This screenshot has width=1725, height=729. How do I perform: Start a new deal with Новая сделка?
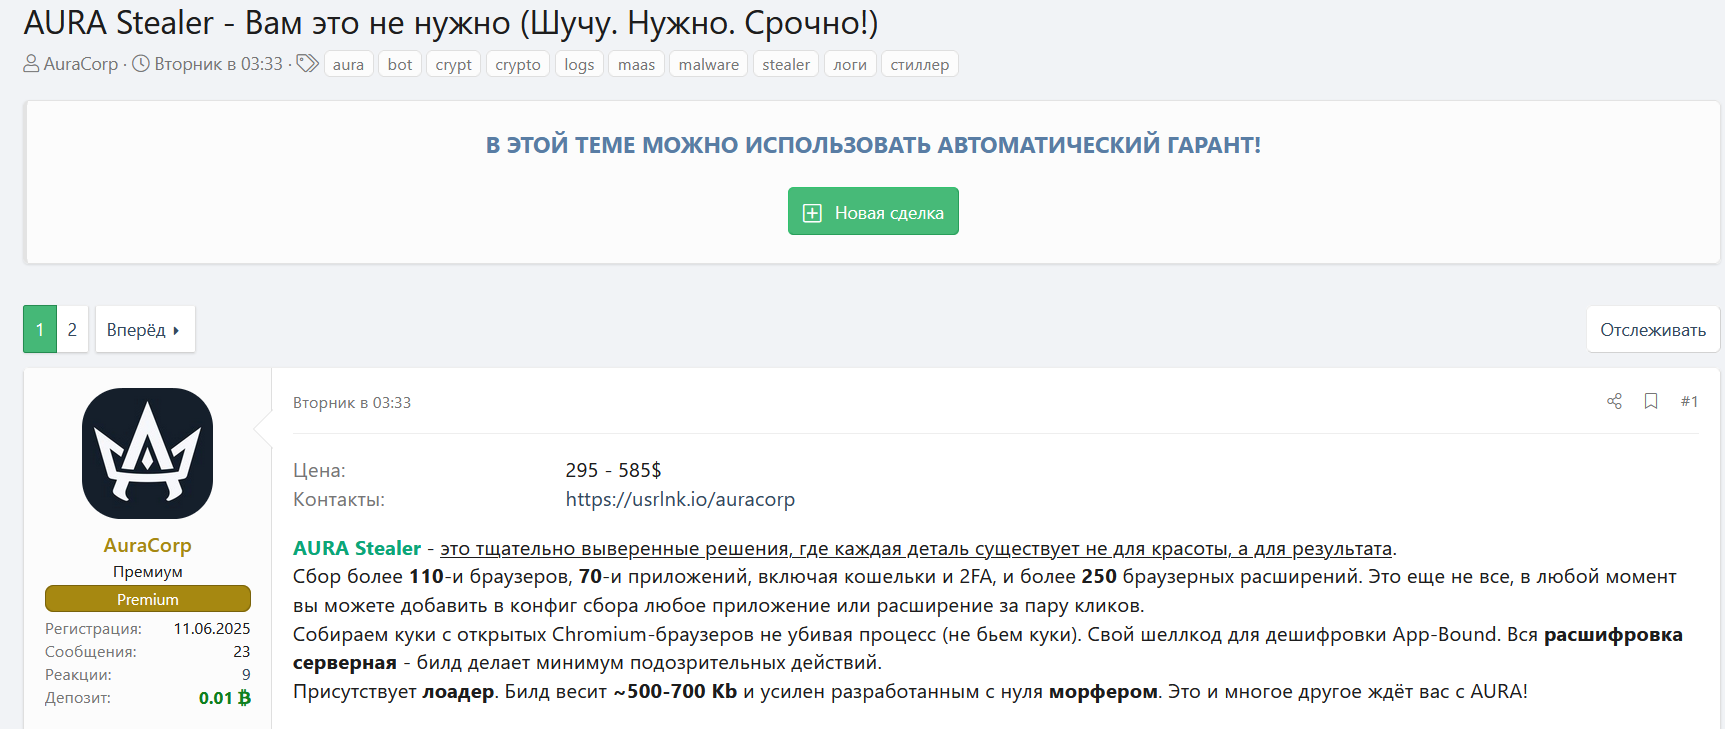pyautogui.click(x=873, y=211)
